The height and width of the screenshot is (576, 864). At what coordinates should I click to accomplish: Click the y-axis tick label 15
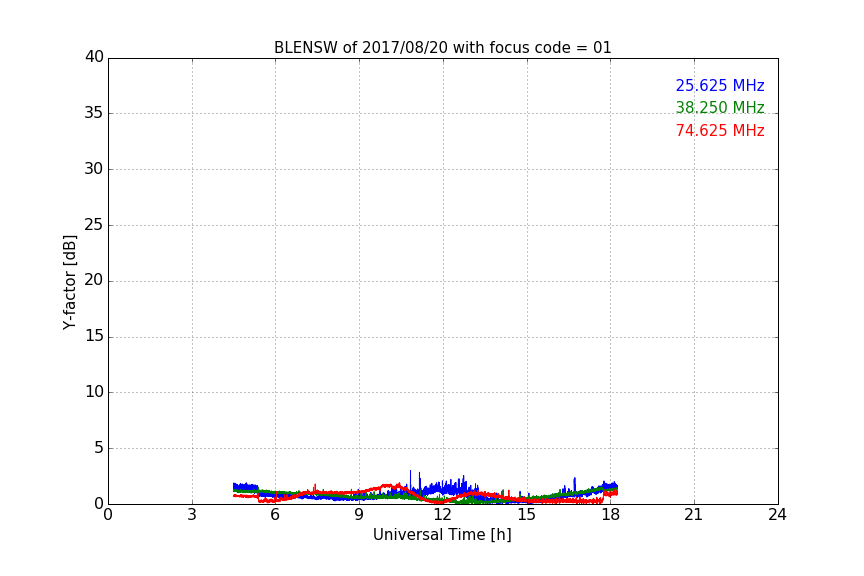pos(94,336)
